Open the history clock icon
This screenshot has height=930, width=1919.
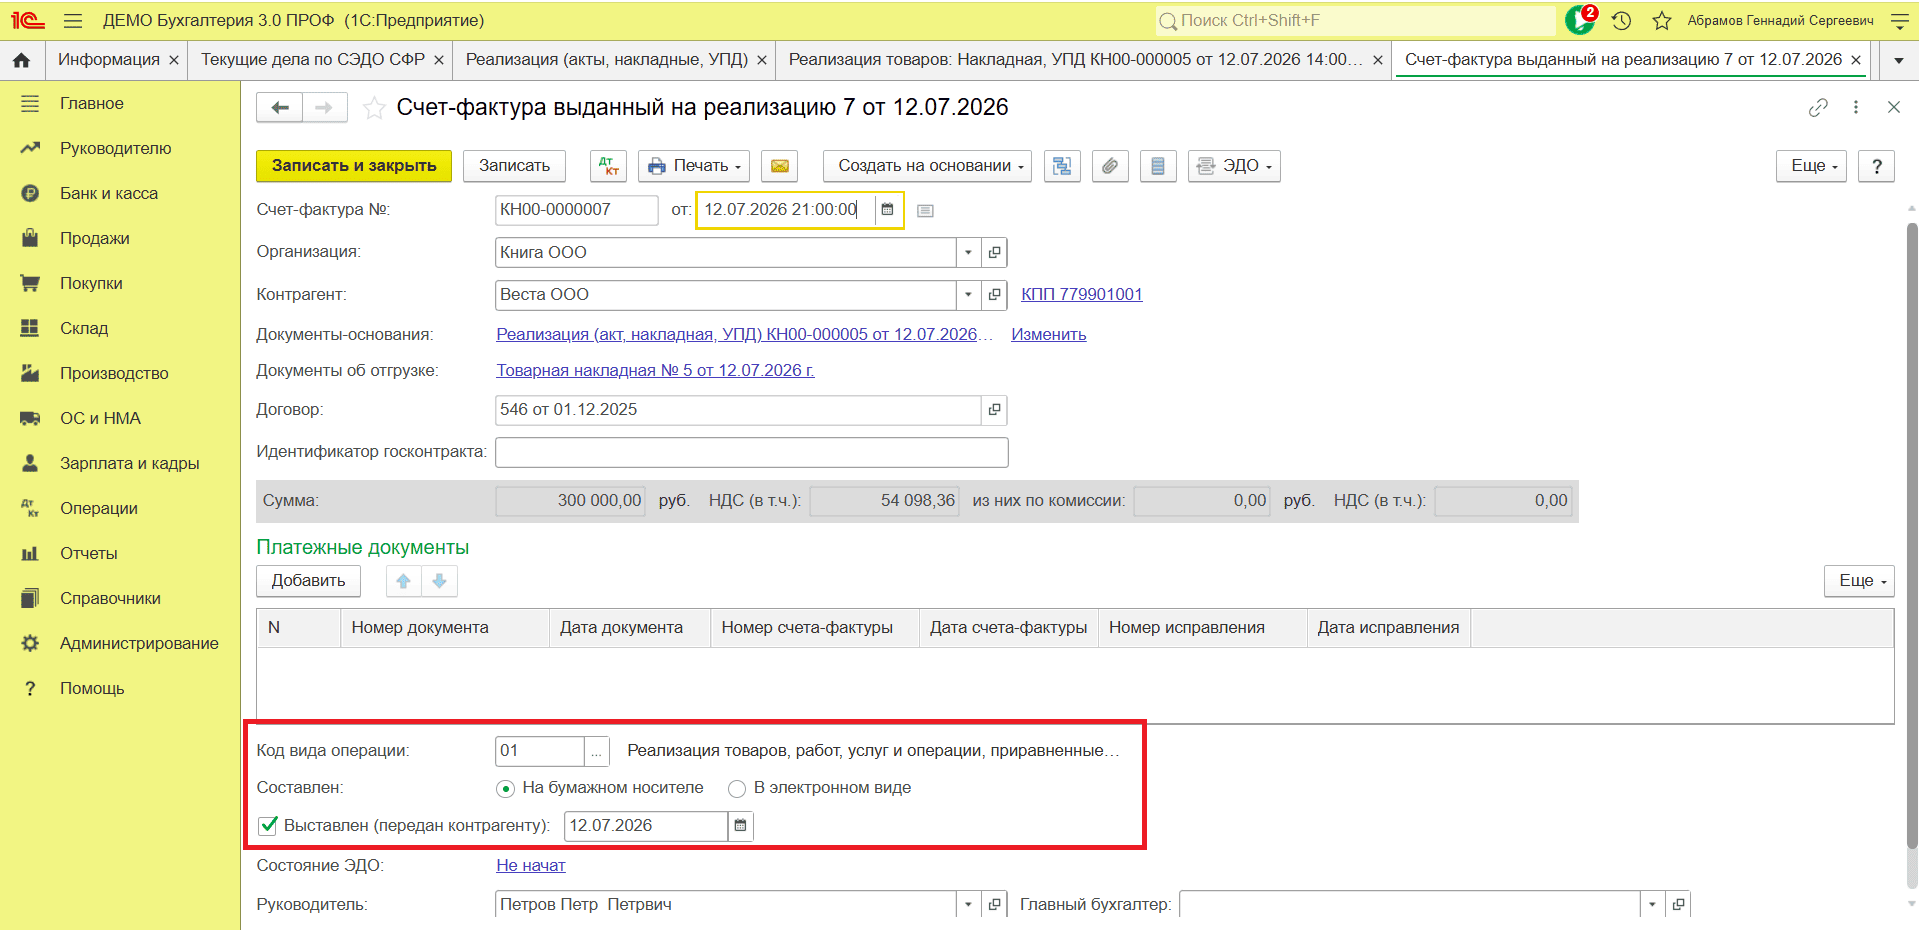pos(1622,20)
